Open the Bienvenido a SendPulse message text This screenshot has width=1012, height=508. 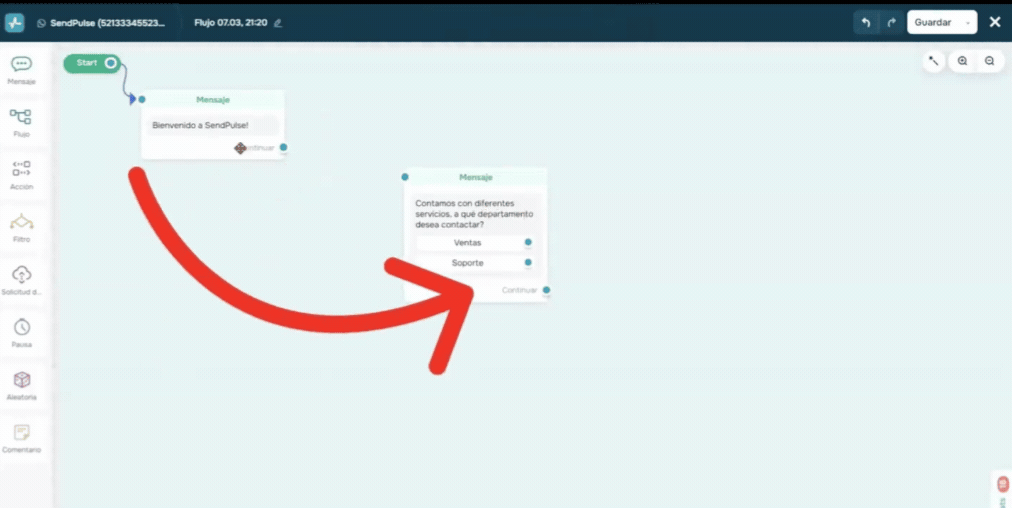coord(200,125)
